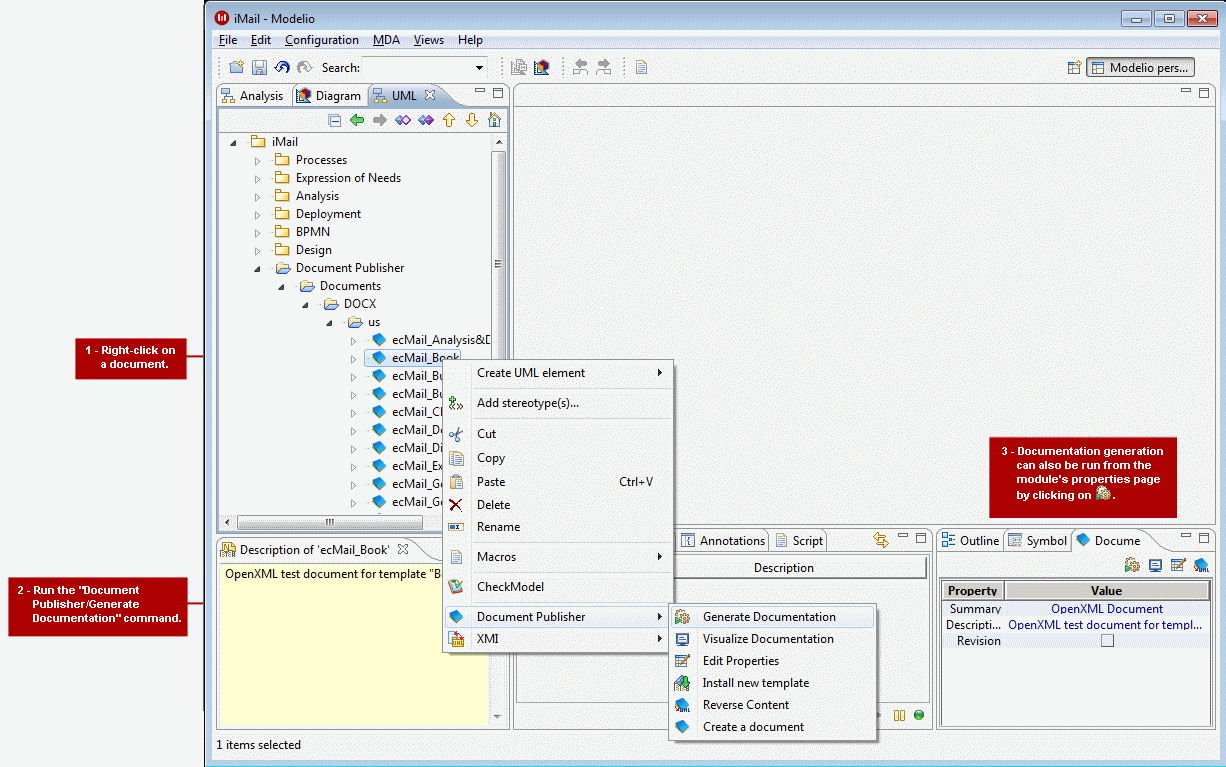This screenshot has width=1226, height=767.
Task: Close the UML tab
Action: coord(430,95)
